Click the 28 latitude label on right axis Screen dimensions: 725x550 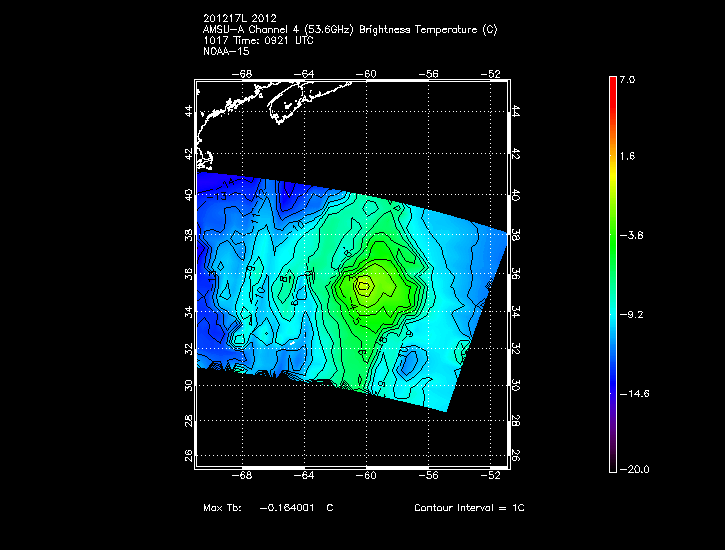click(x=515, y=423)
